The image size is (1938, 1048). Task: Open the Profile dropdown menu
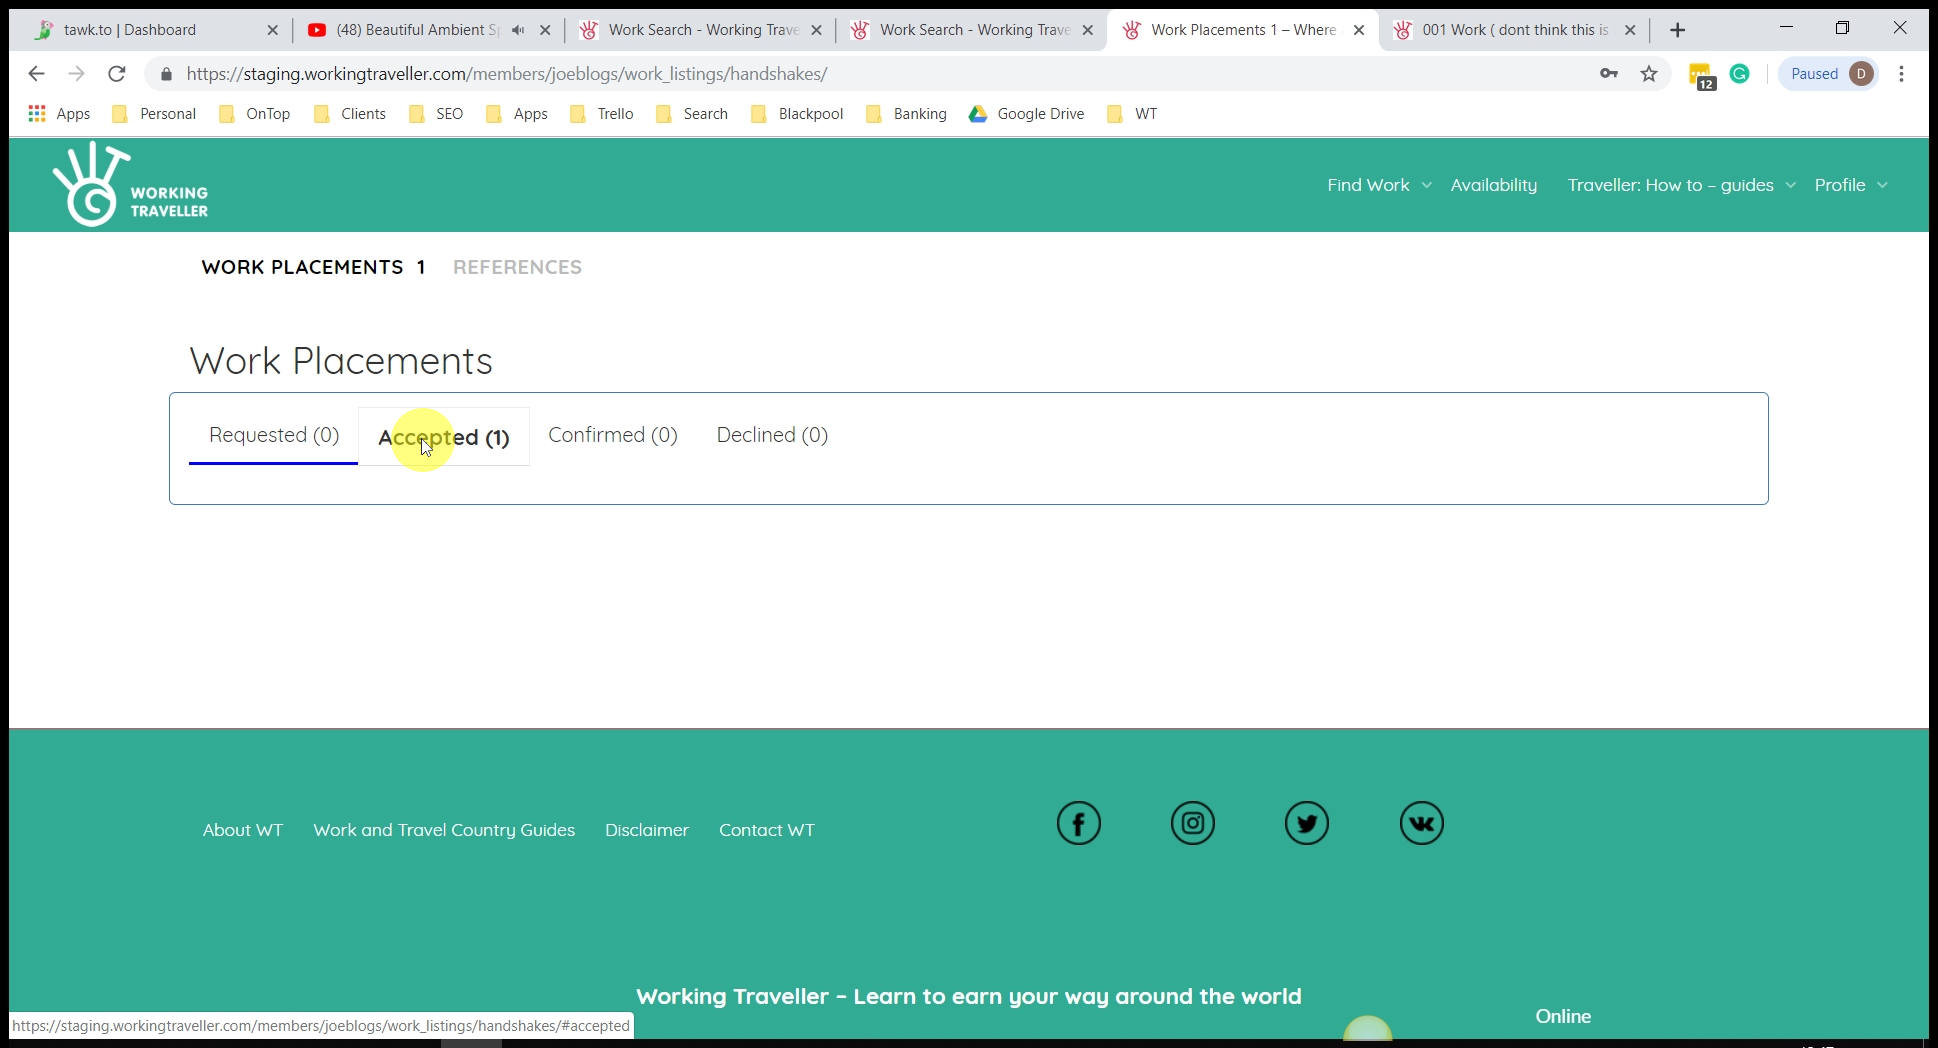click(x=1850, y=185)
